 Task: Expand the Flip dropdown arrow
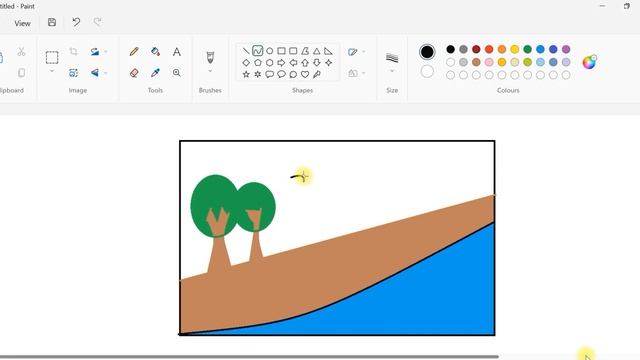click(x=106, y=73)
